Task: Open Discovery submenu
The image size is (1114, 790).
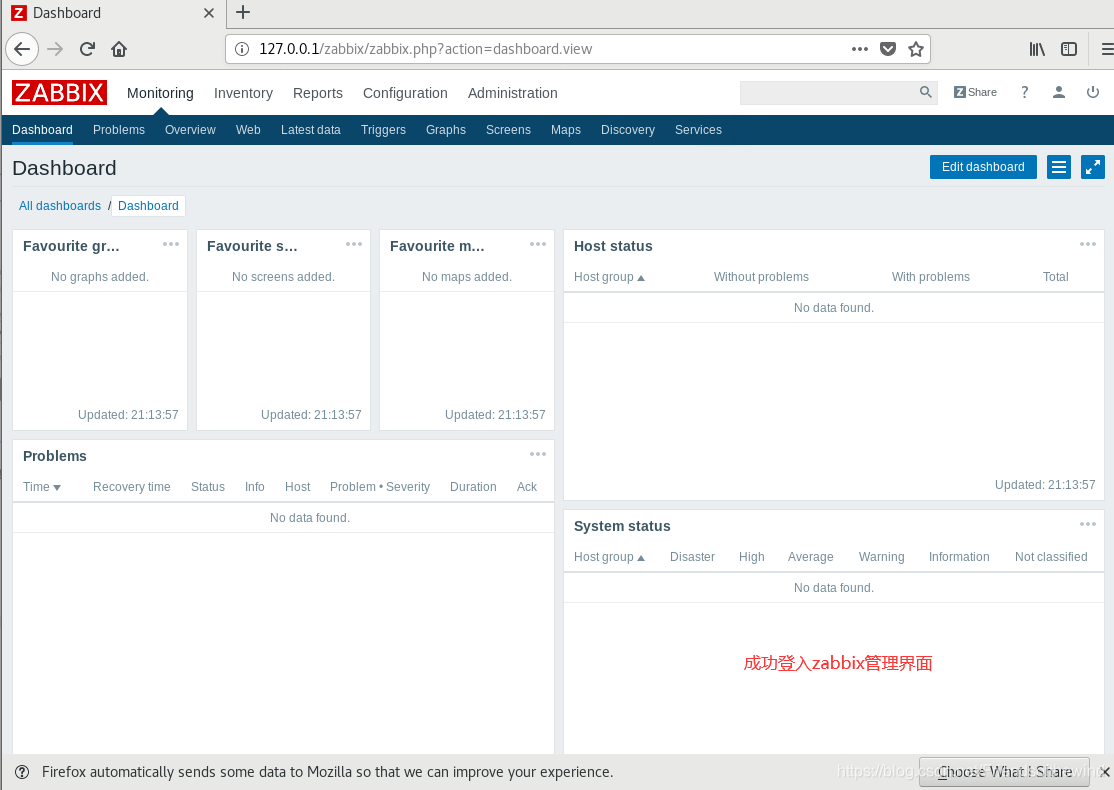Action: click(x=627, y=130)
